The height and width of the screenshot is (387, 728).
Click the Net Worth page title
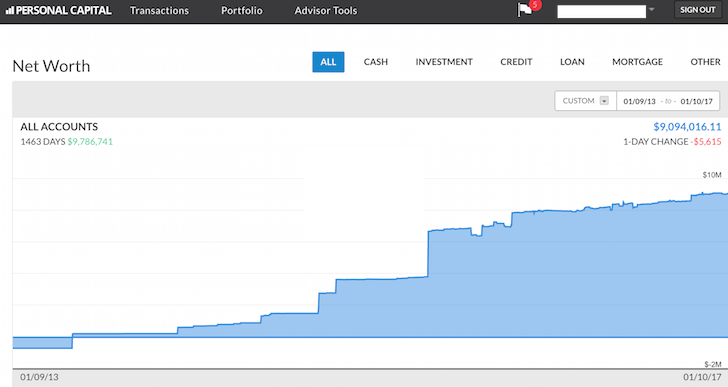51,66
